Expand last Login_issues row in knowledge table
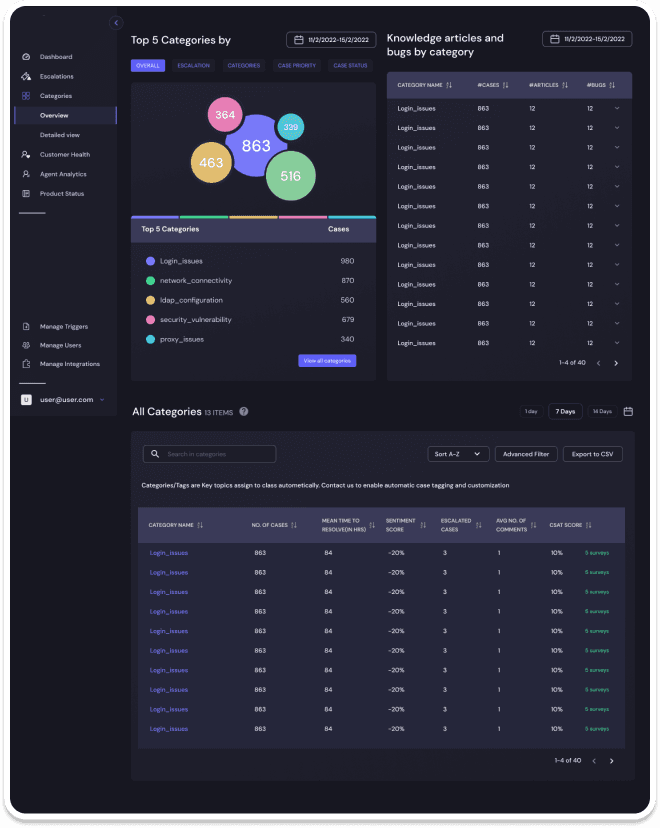The width and height of the screenshot is (660, 828). [x=617, y=343]
